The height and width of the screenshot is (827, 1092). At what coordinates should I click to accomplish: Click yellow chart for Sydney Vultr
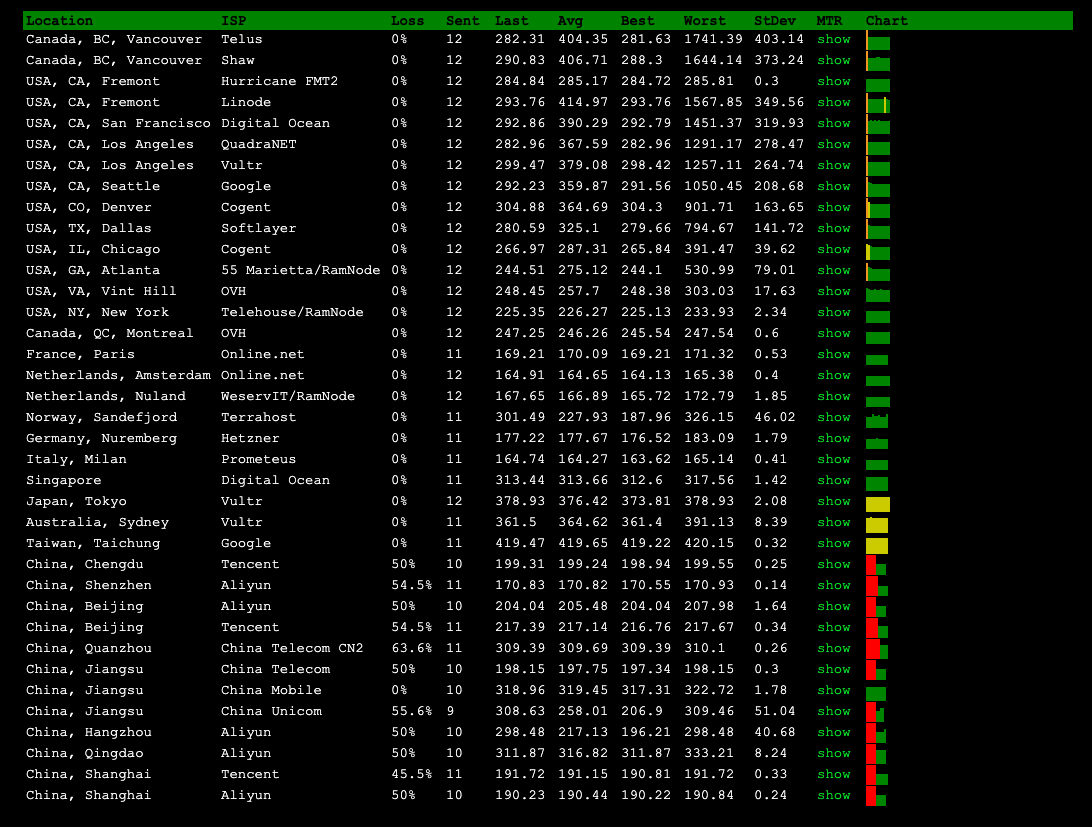point(877,525)
